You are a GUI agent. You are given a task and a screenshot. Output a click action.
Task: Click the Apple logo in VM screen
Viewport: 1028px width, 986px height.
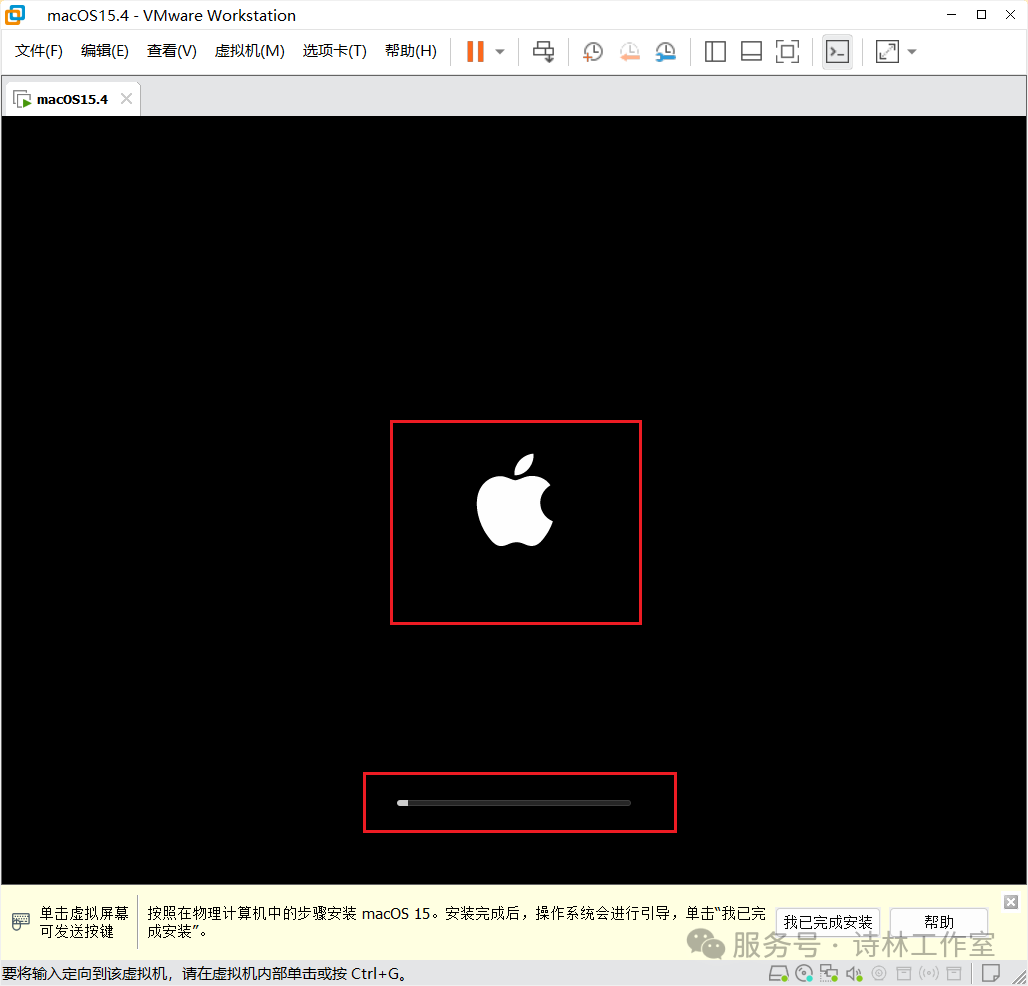pos(515,500)
